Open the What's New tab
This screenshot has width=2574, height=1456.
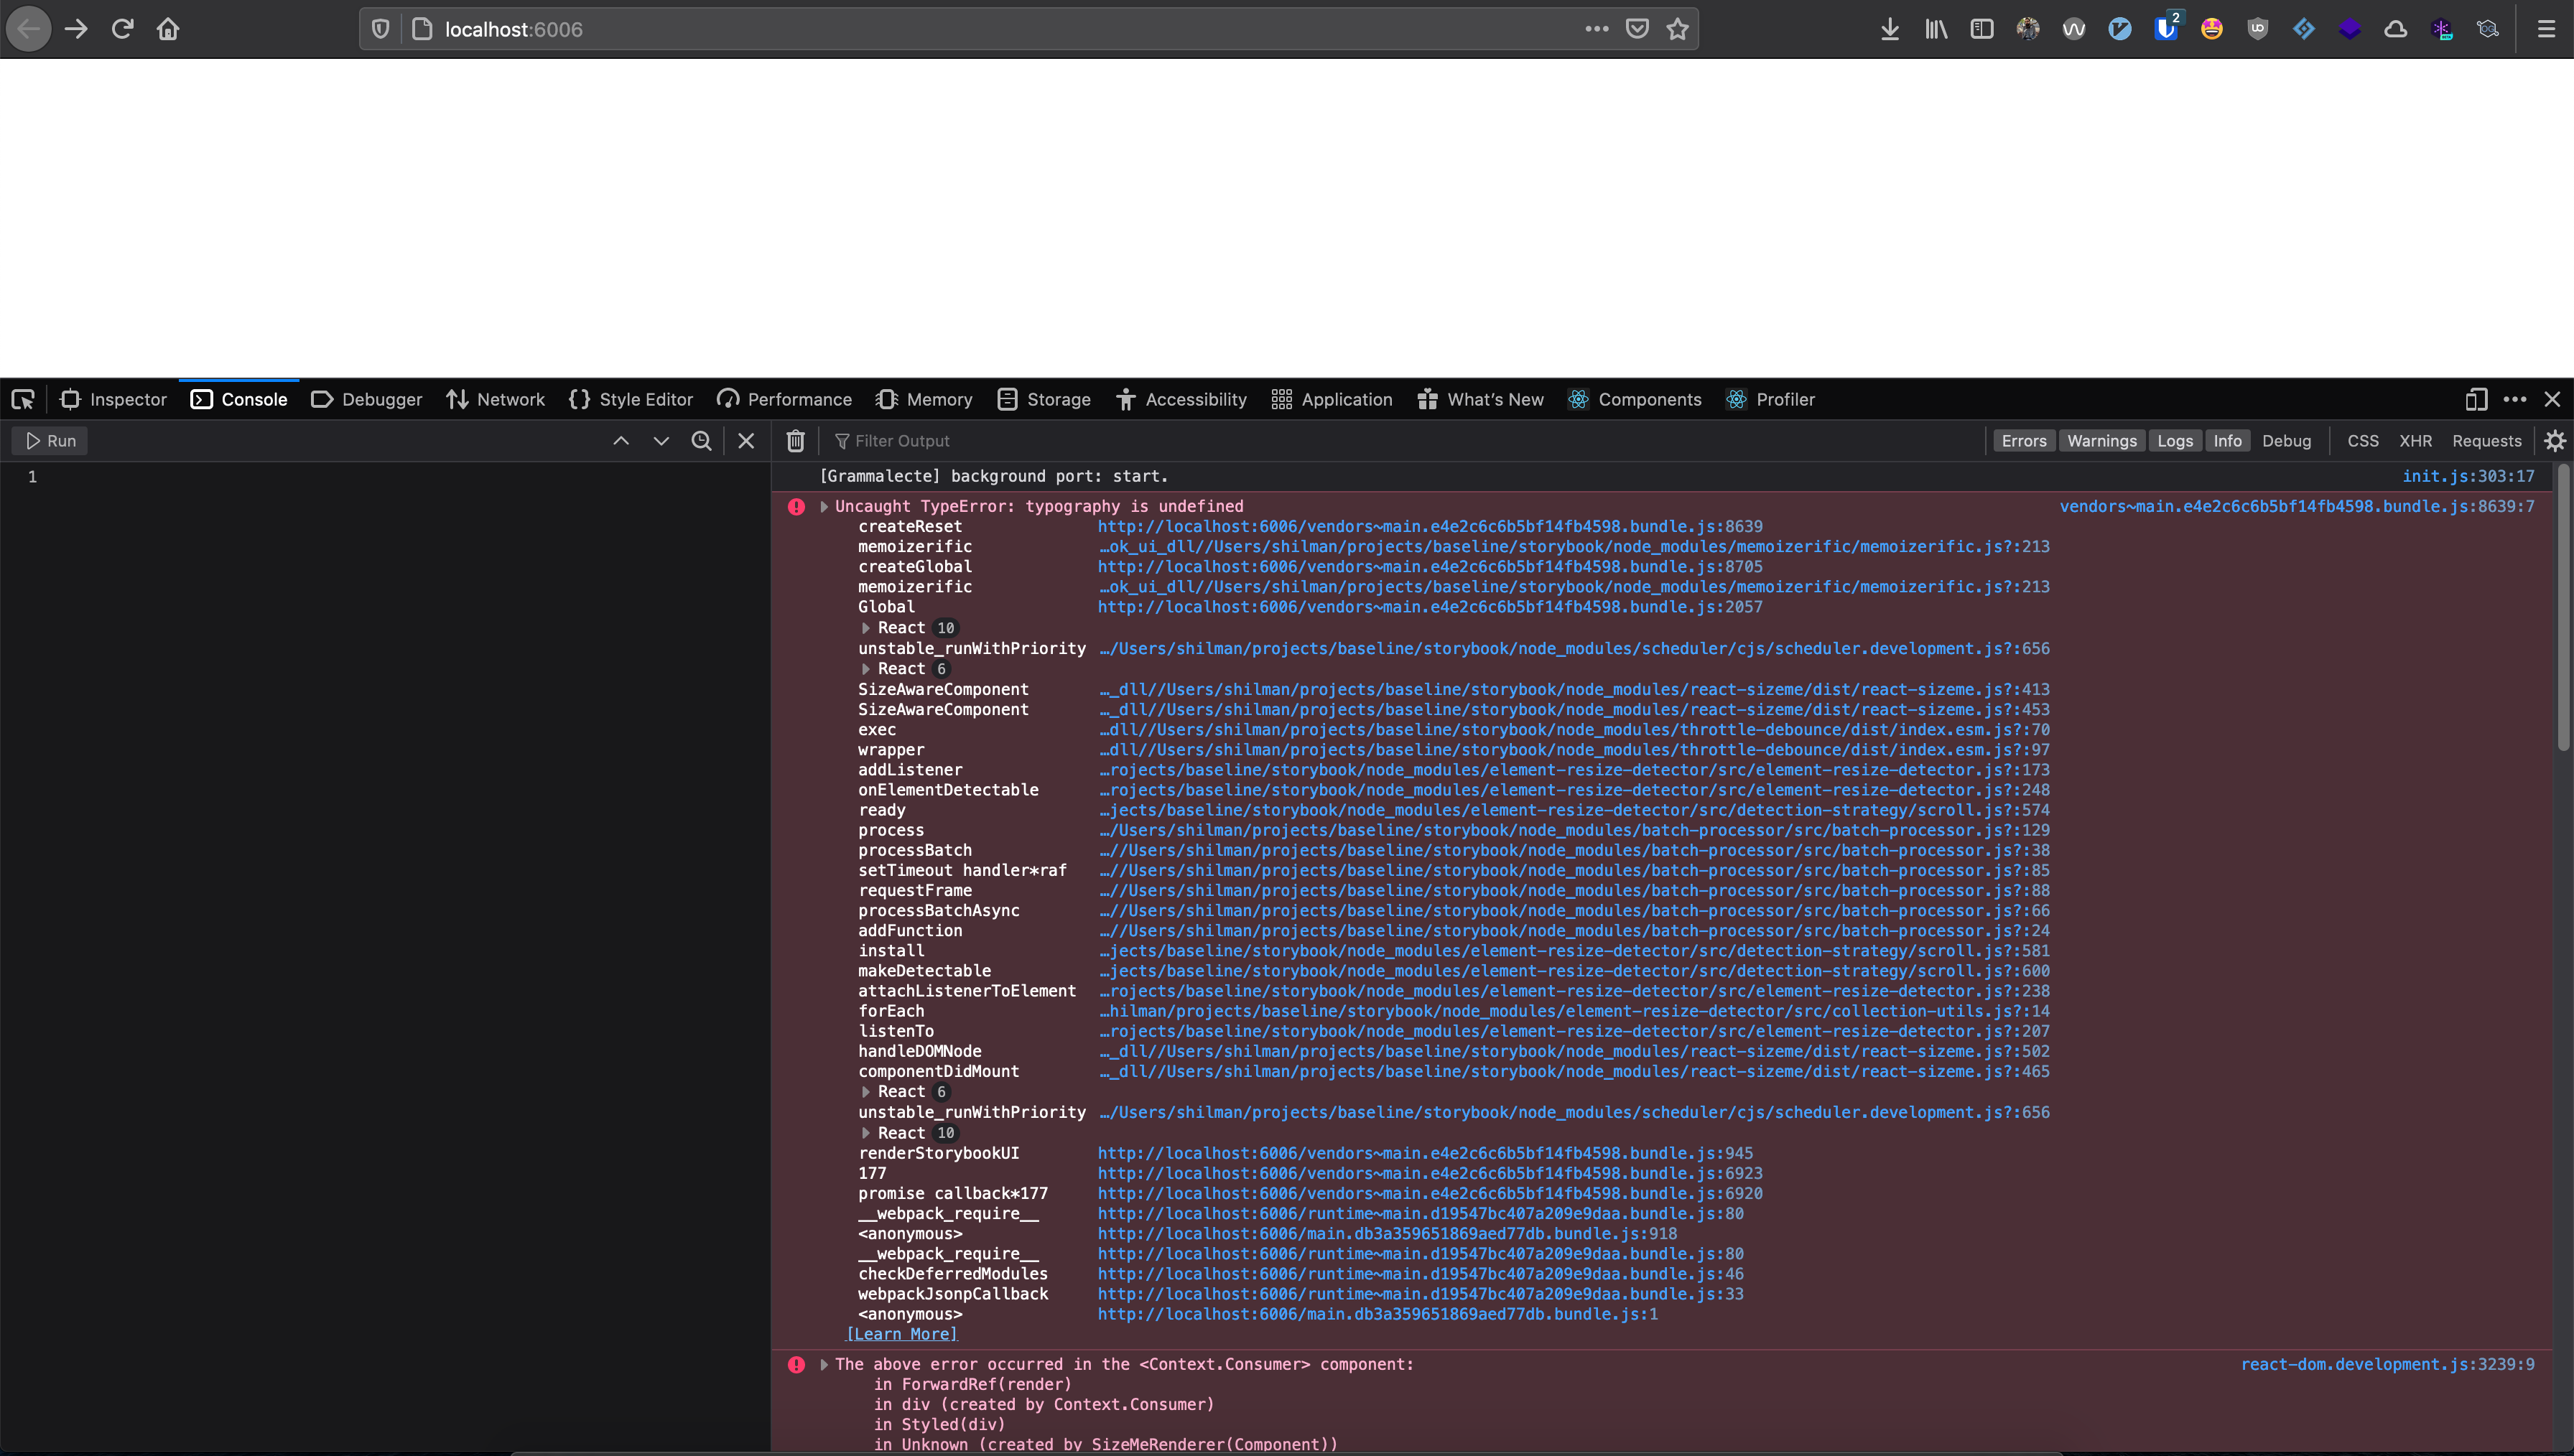[x=1481, y=399]
